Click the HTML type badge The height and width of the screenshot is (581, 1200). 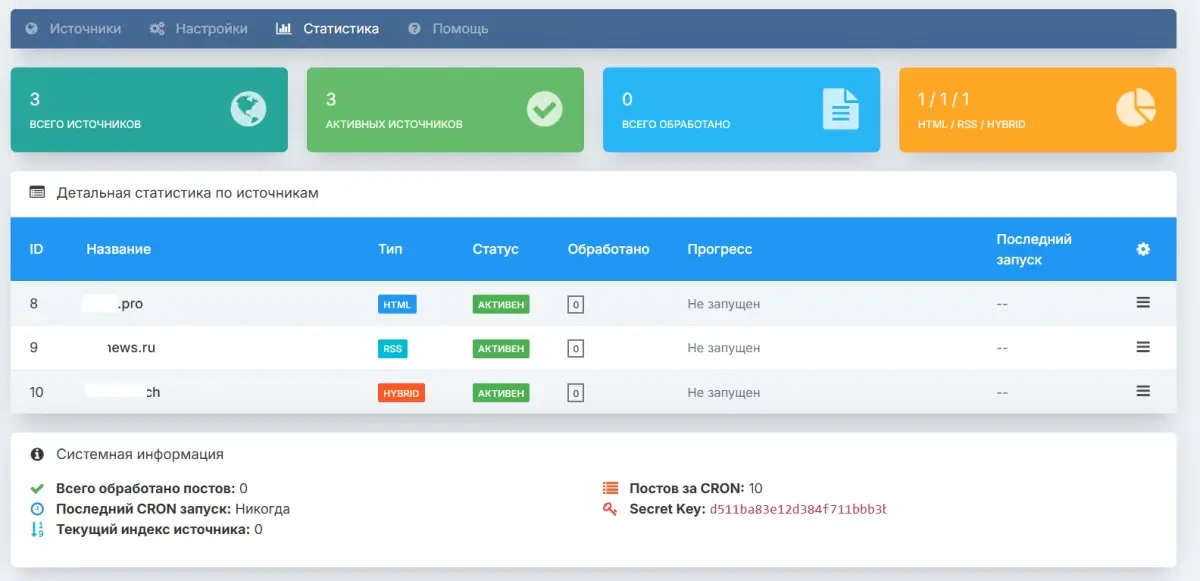click(397, 304)
